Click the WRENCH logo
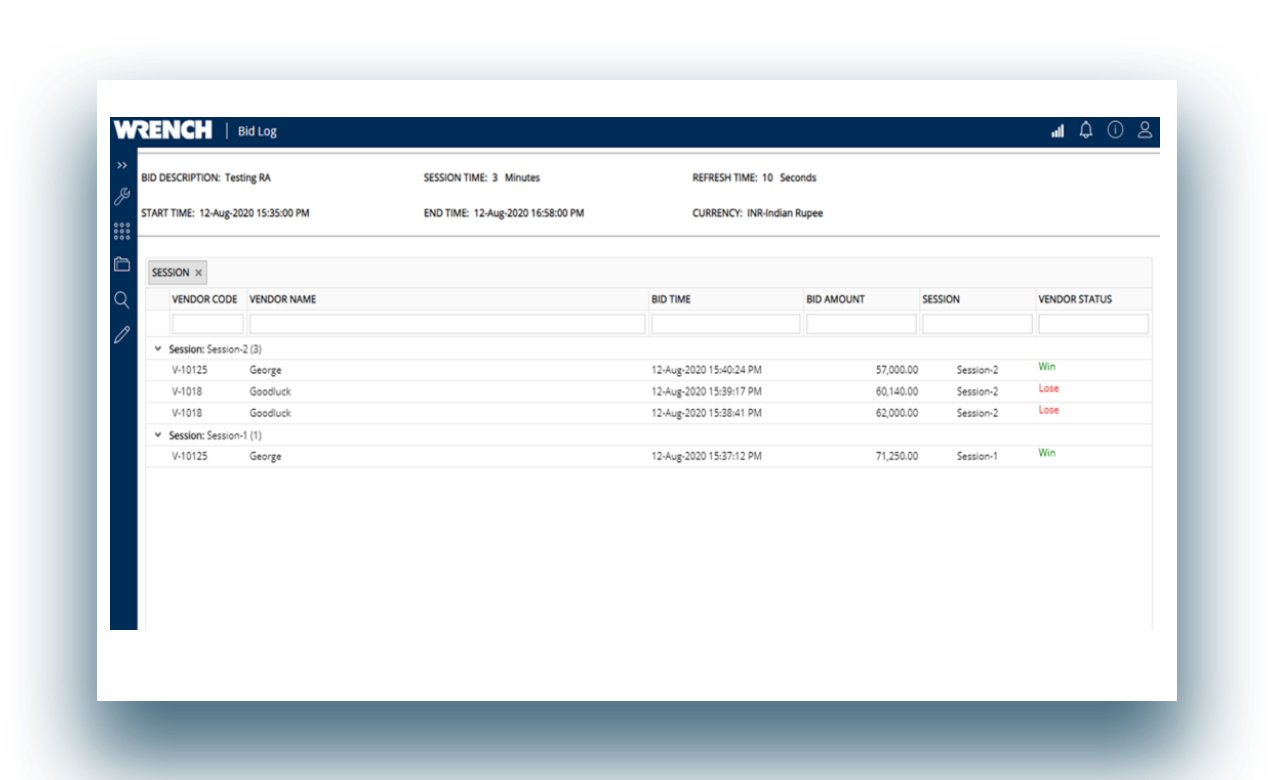Screen dimensions: 1273x780 (x=163, y=130)
